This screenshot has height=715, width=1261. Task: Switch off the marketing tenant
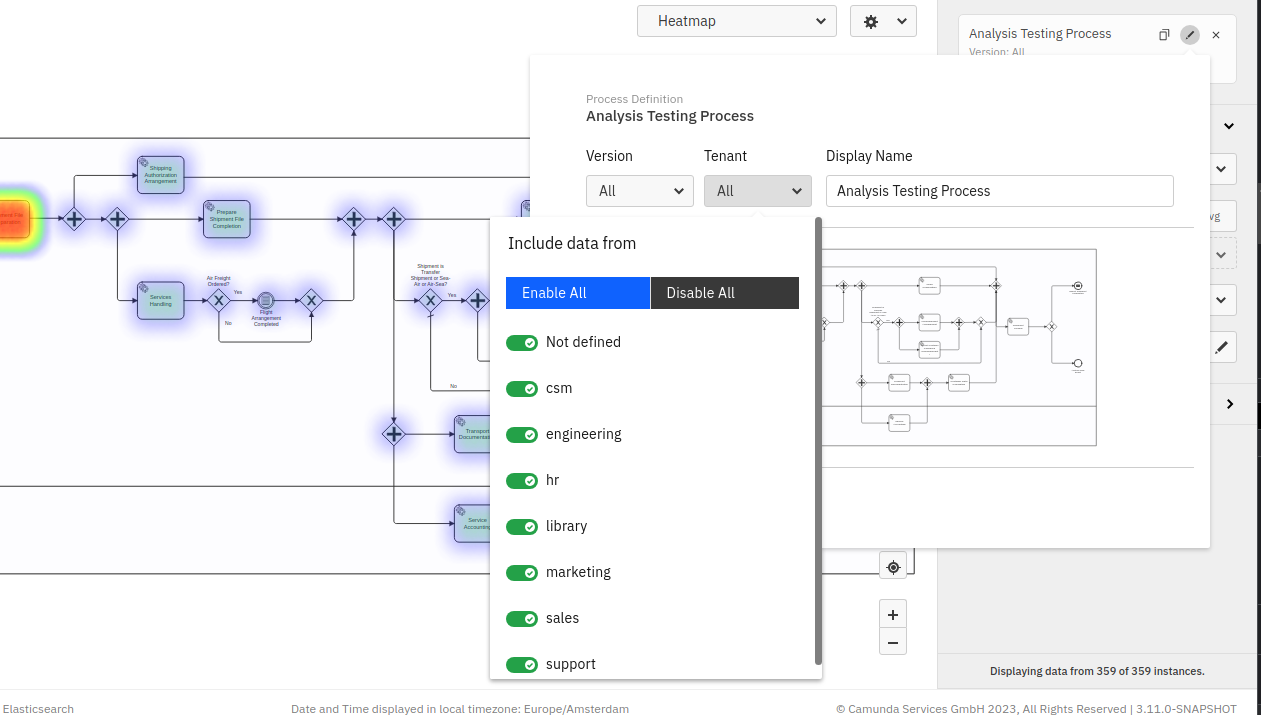pyautogui.click(x=522, y=573)
